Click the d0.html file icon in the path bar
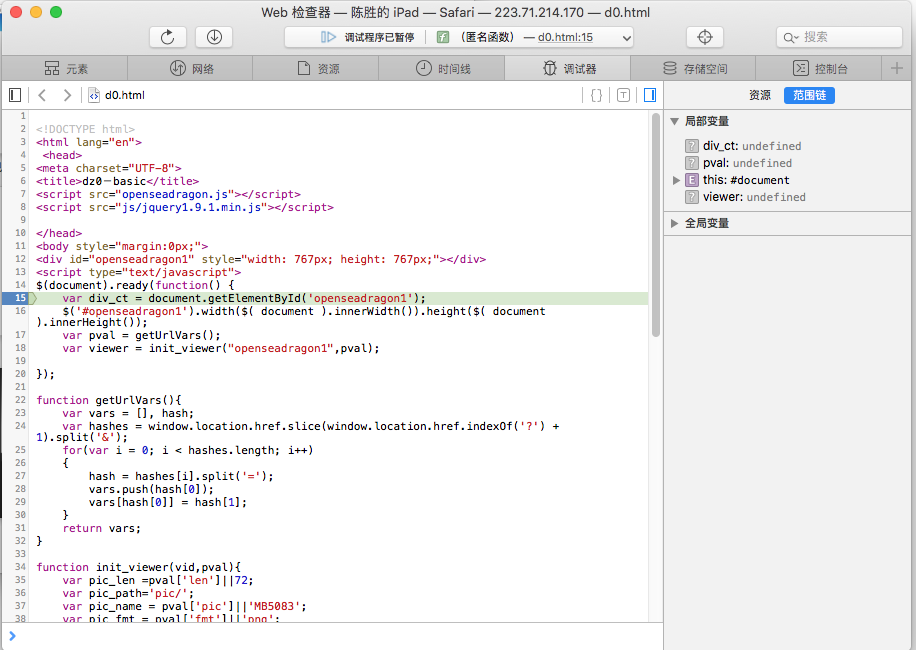The width and height of the screenshot is (916, 650). click(93, 95)
